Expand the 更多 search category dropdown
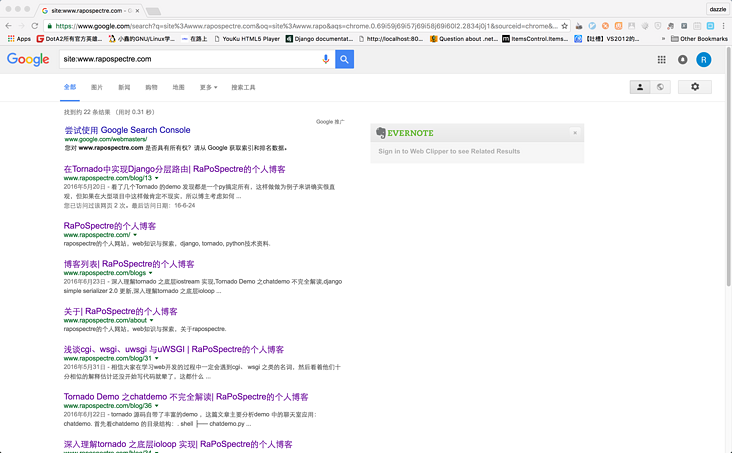This screenshot has width=732, height=453. click(208, 88)
